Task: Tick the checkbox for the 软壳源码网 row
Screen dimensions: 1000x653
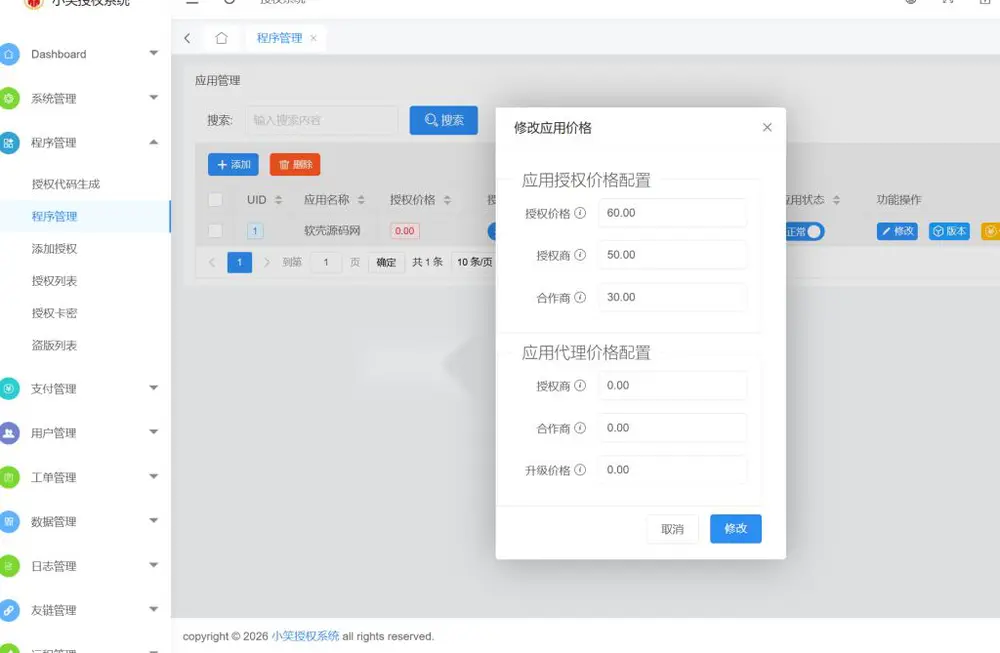Action: click(216, 231)
